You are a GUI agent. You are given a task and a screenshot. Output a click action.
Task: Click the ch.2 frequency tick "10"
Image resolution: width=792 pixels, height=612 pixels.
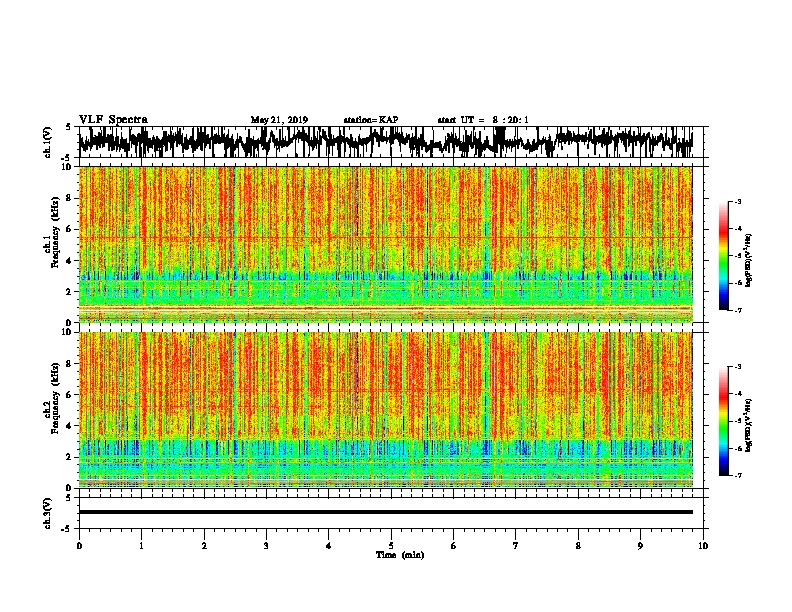click(x=67, y=332)
